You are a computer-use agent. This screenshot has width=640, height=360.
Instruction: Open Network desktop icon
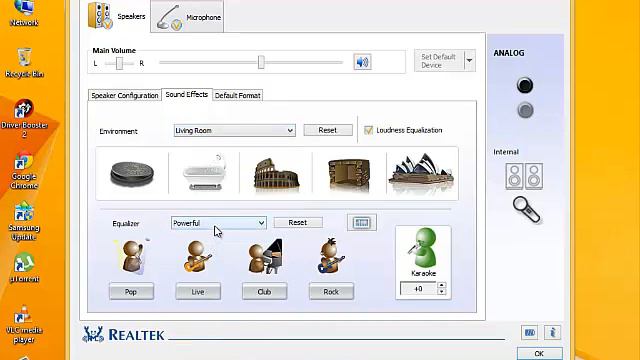[24, 13]
